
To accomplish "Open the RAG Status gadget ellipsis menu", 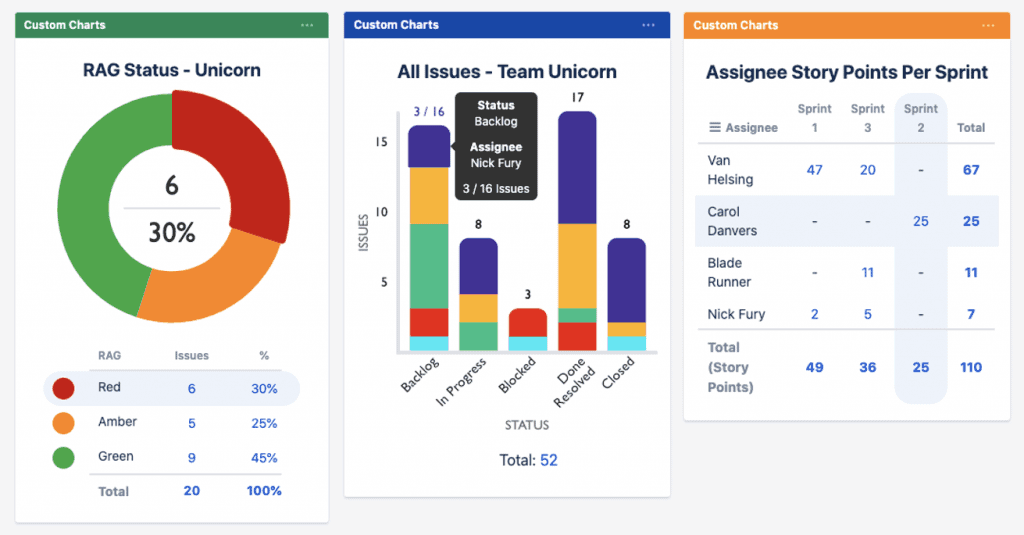I will (x=307, y=25).
